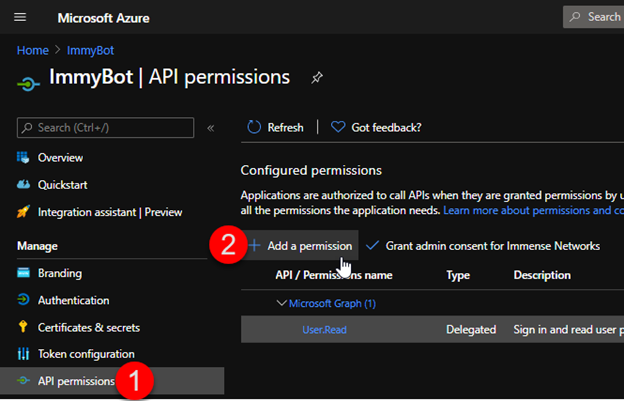This screenshot has width=624, height=401.
Task: Click the Integration assistant rocket icon
Action: click(x=24, y=211)
